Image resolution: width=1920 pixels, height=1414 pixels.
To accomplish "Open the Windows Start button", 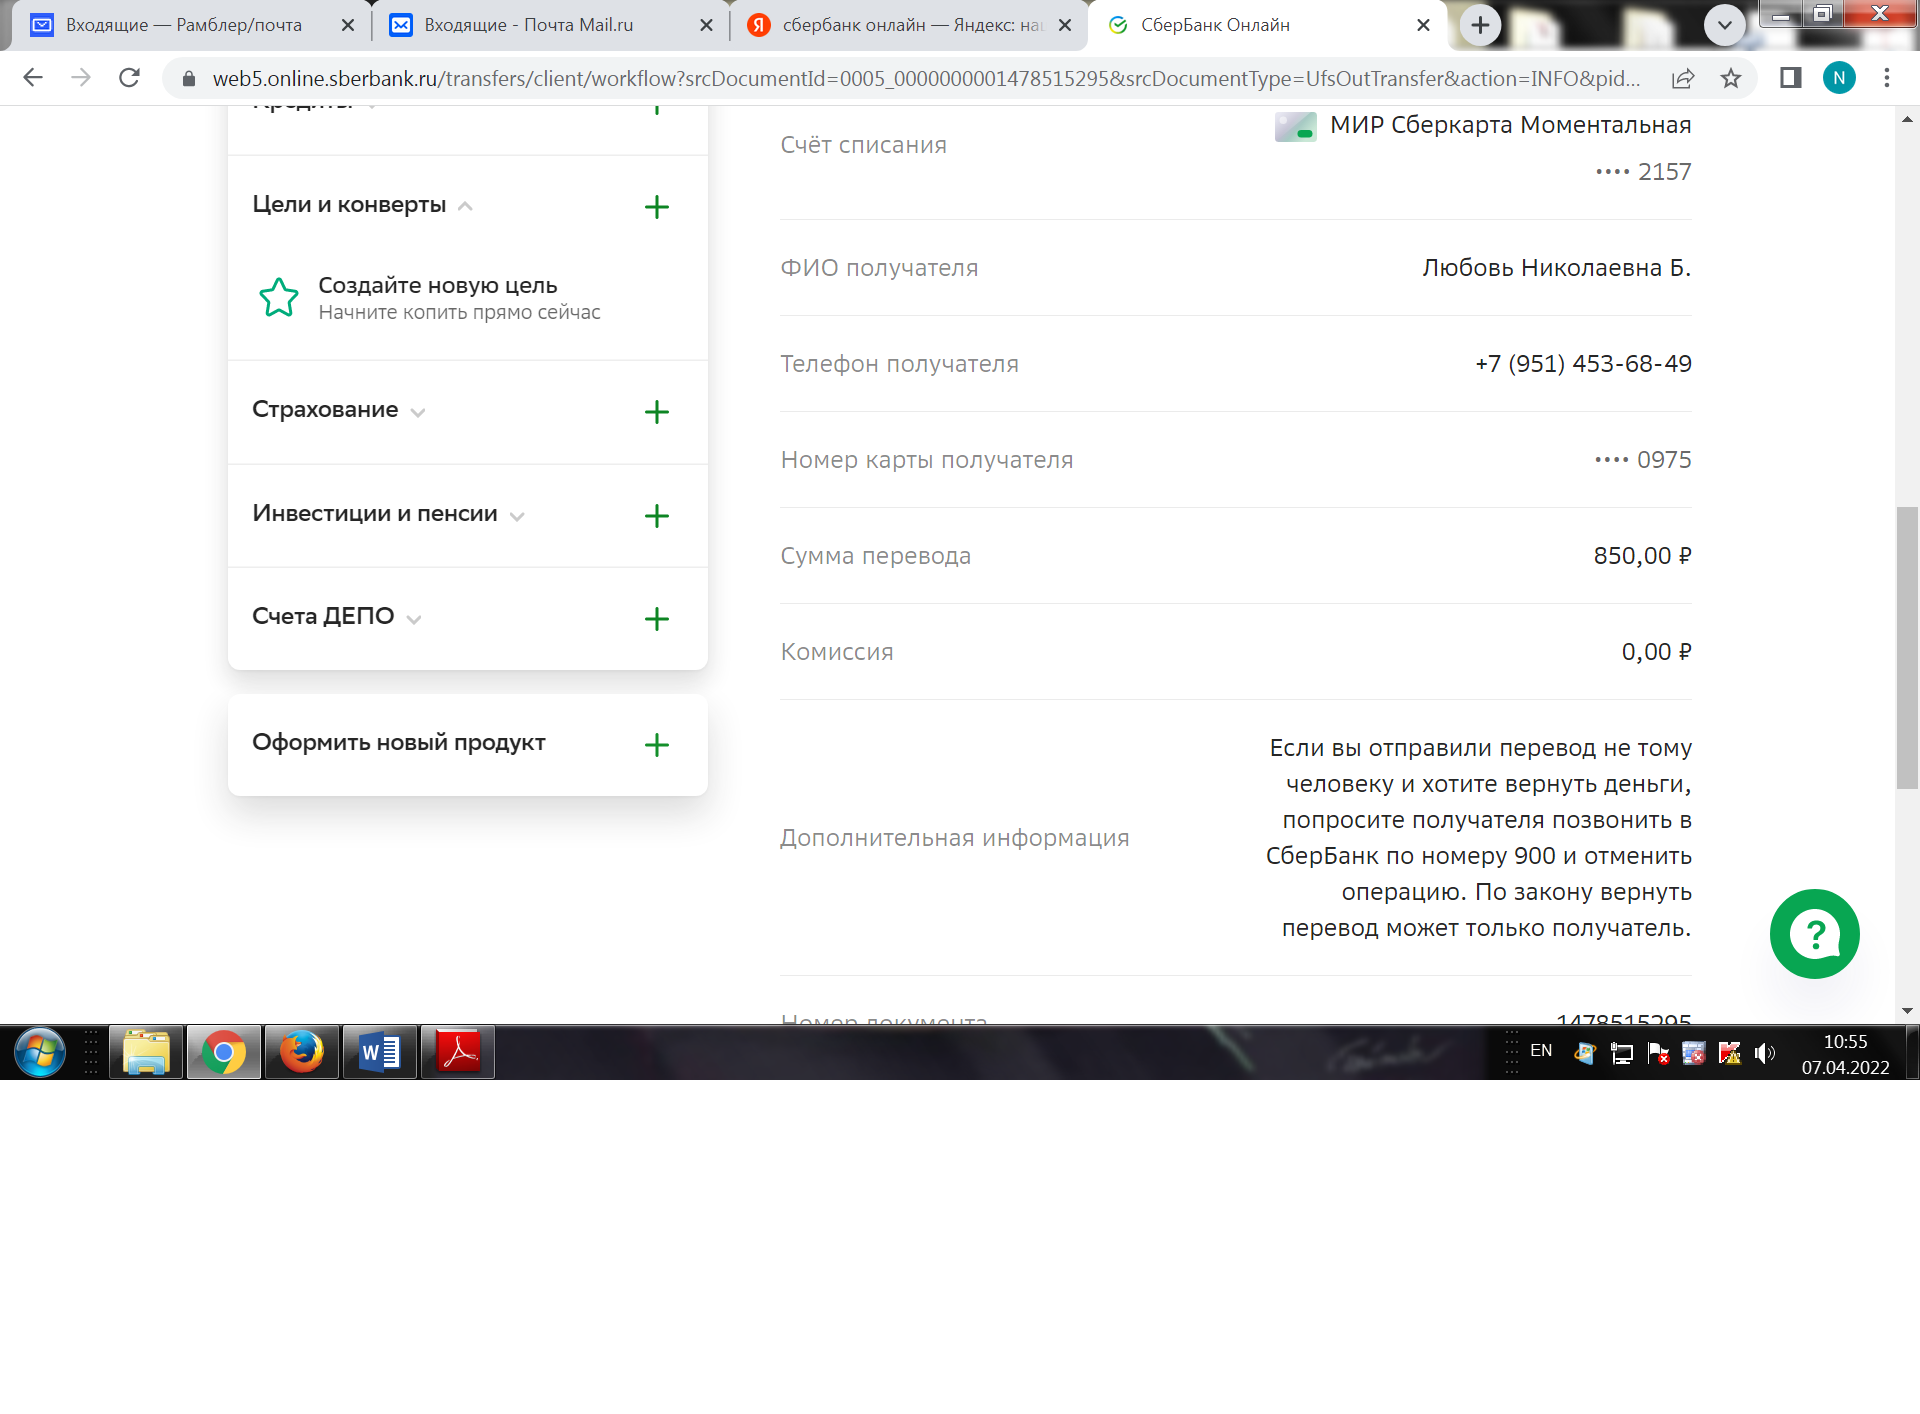I will (x=40, y=1052).
